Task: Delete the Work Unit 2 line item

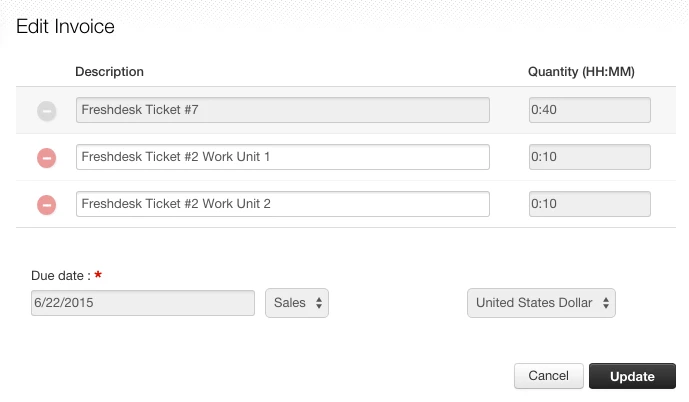Action: click(x=46, y=205)
